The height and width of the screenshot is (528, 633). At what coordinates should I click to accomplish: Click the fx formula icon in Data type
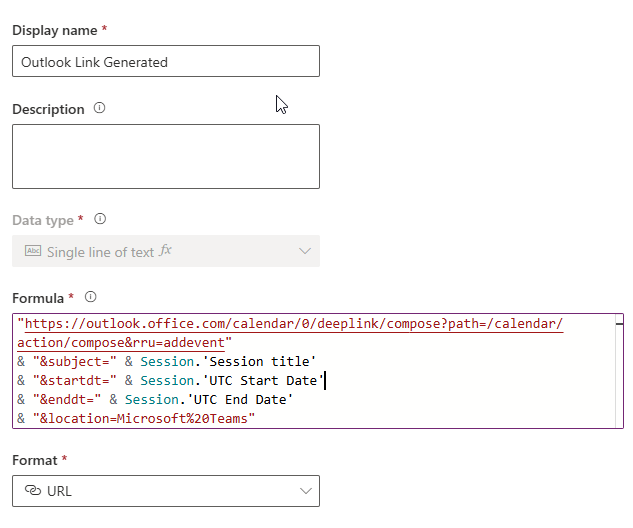[x=166, y=251]
